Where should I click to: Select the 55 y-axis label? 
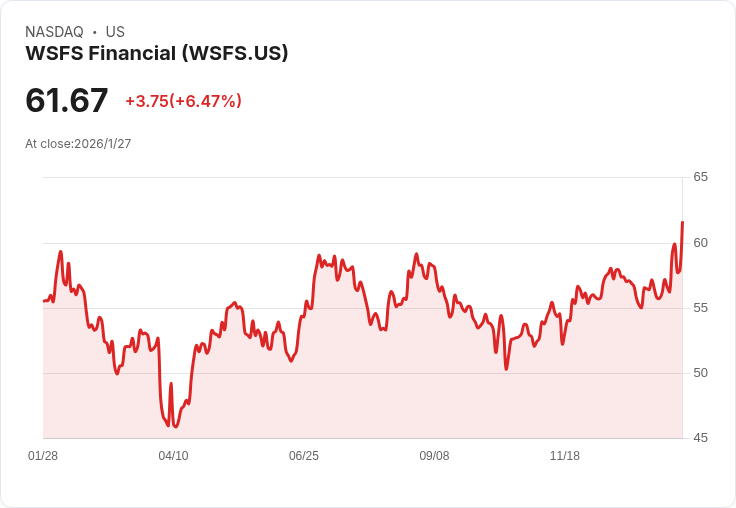click(x=700, y=308)
